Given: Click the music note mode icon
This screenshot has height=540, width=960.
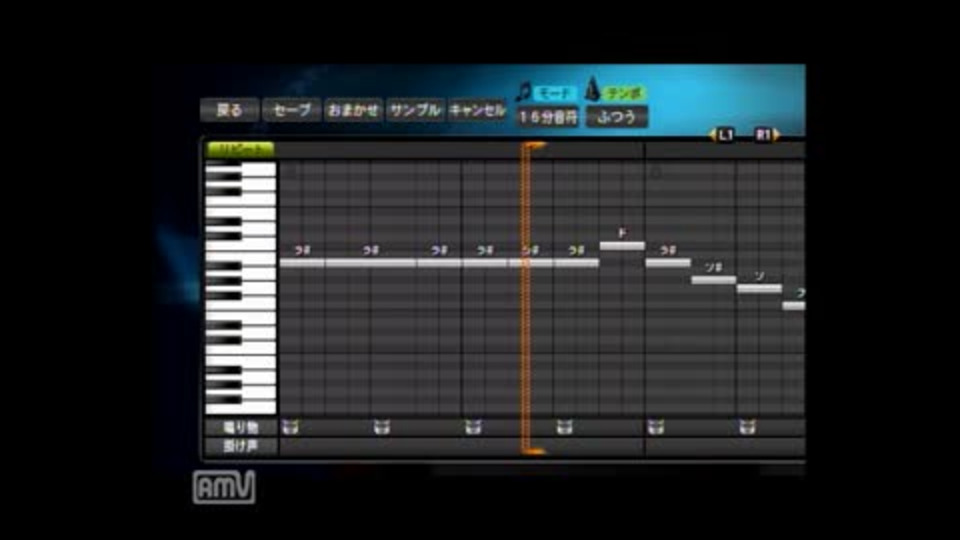Looking at the screenshot, I should tap(523, 92).
